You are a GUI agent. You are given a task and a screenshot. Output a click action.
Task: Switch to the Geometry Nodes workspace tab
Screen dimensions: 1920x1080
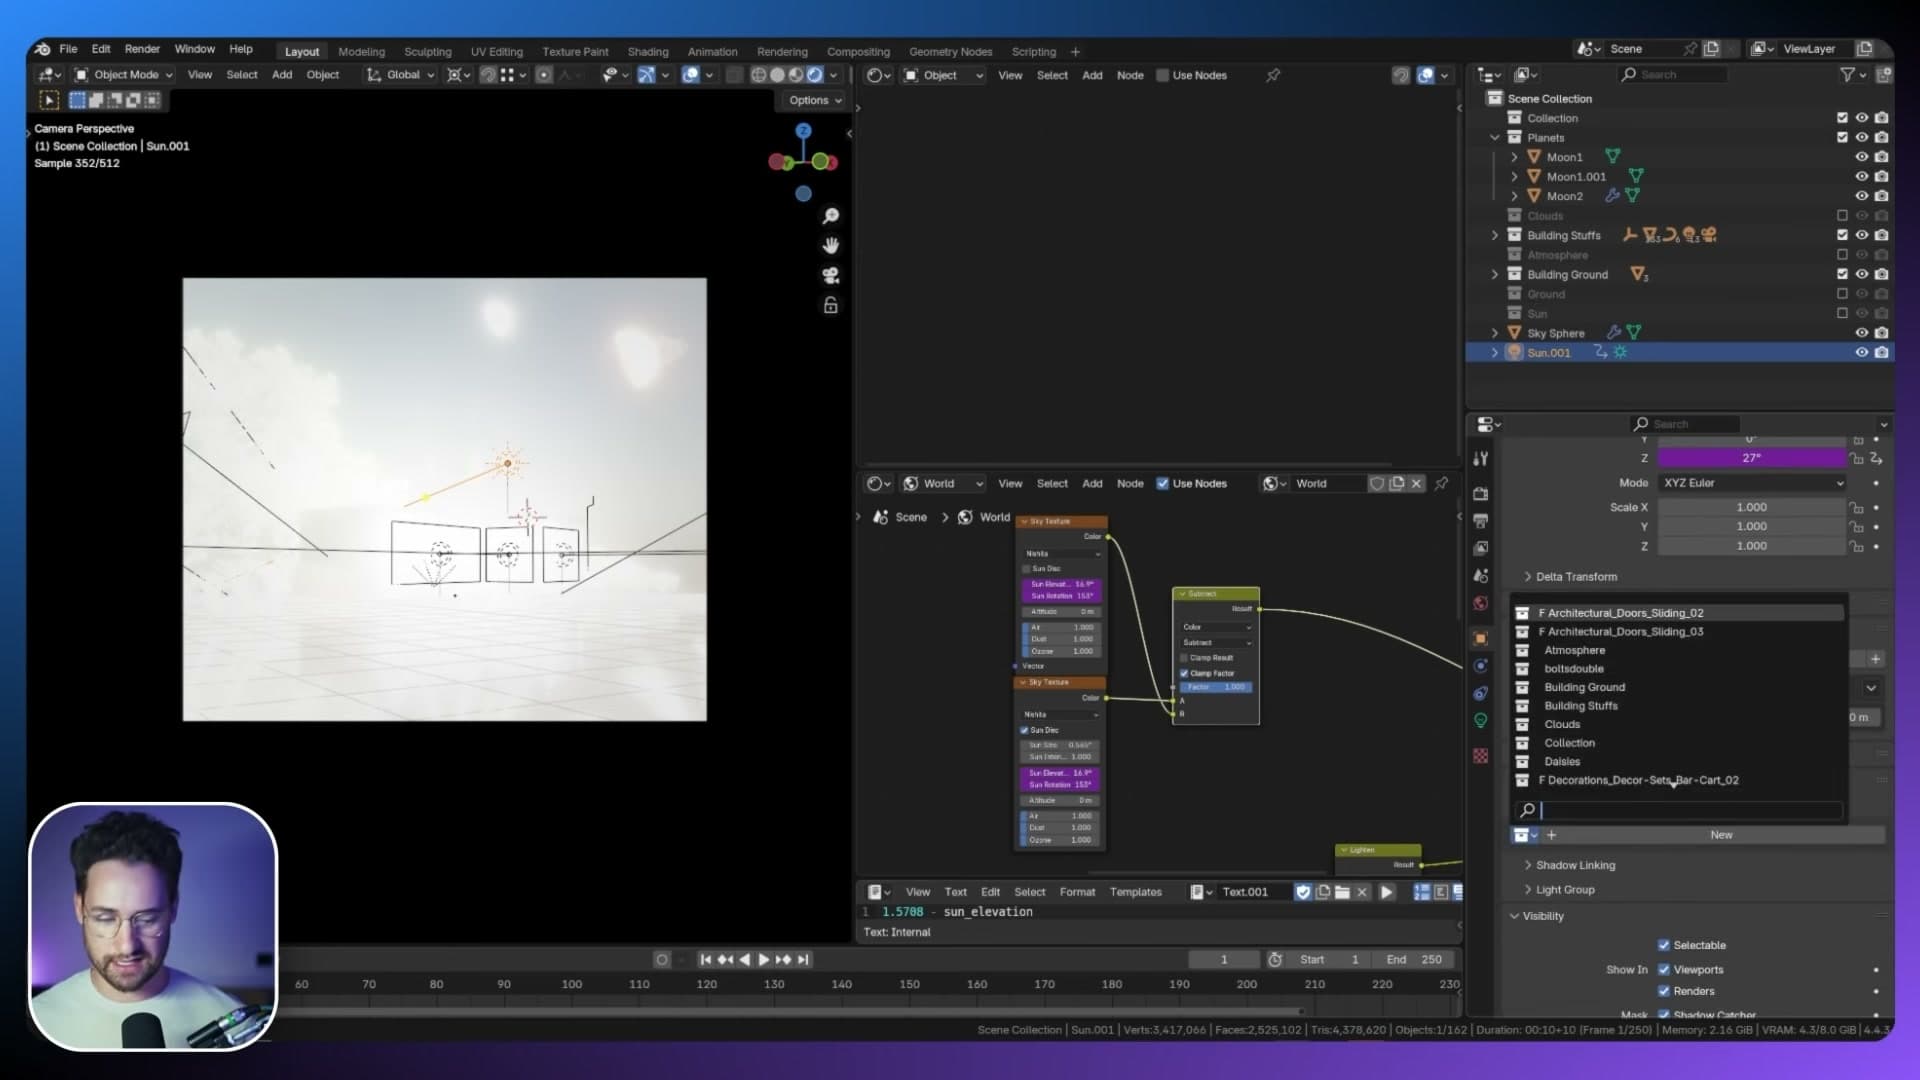[x=950, y=52]
